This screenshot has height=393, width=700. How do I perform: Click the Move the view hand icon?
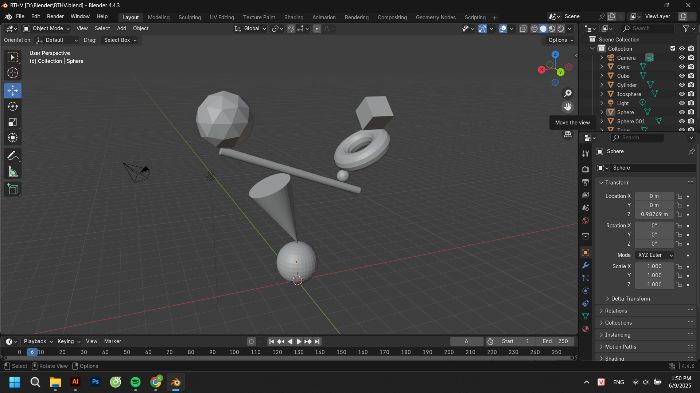[x=567, y=107]
